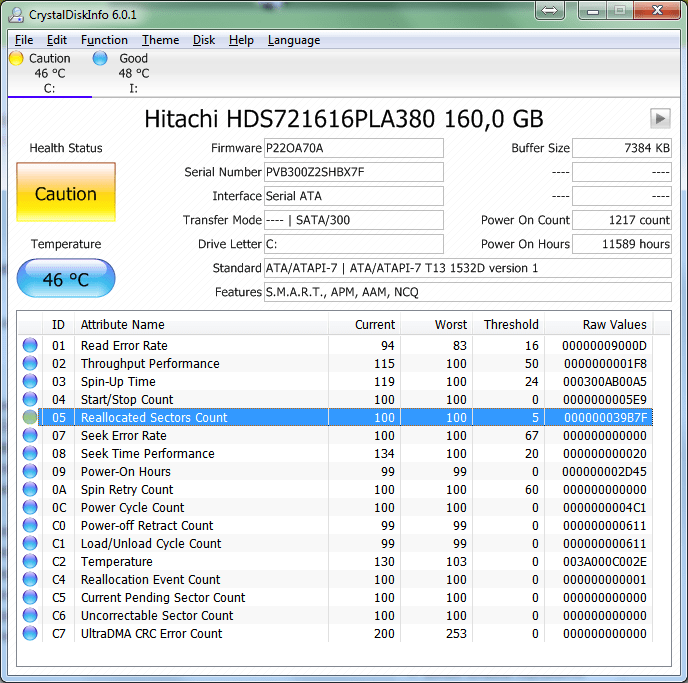Click the Attribute Name column header
Screen dimensions: 688x683
point(201,325)
